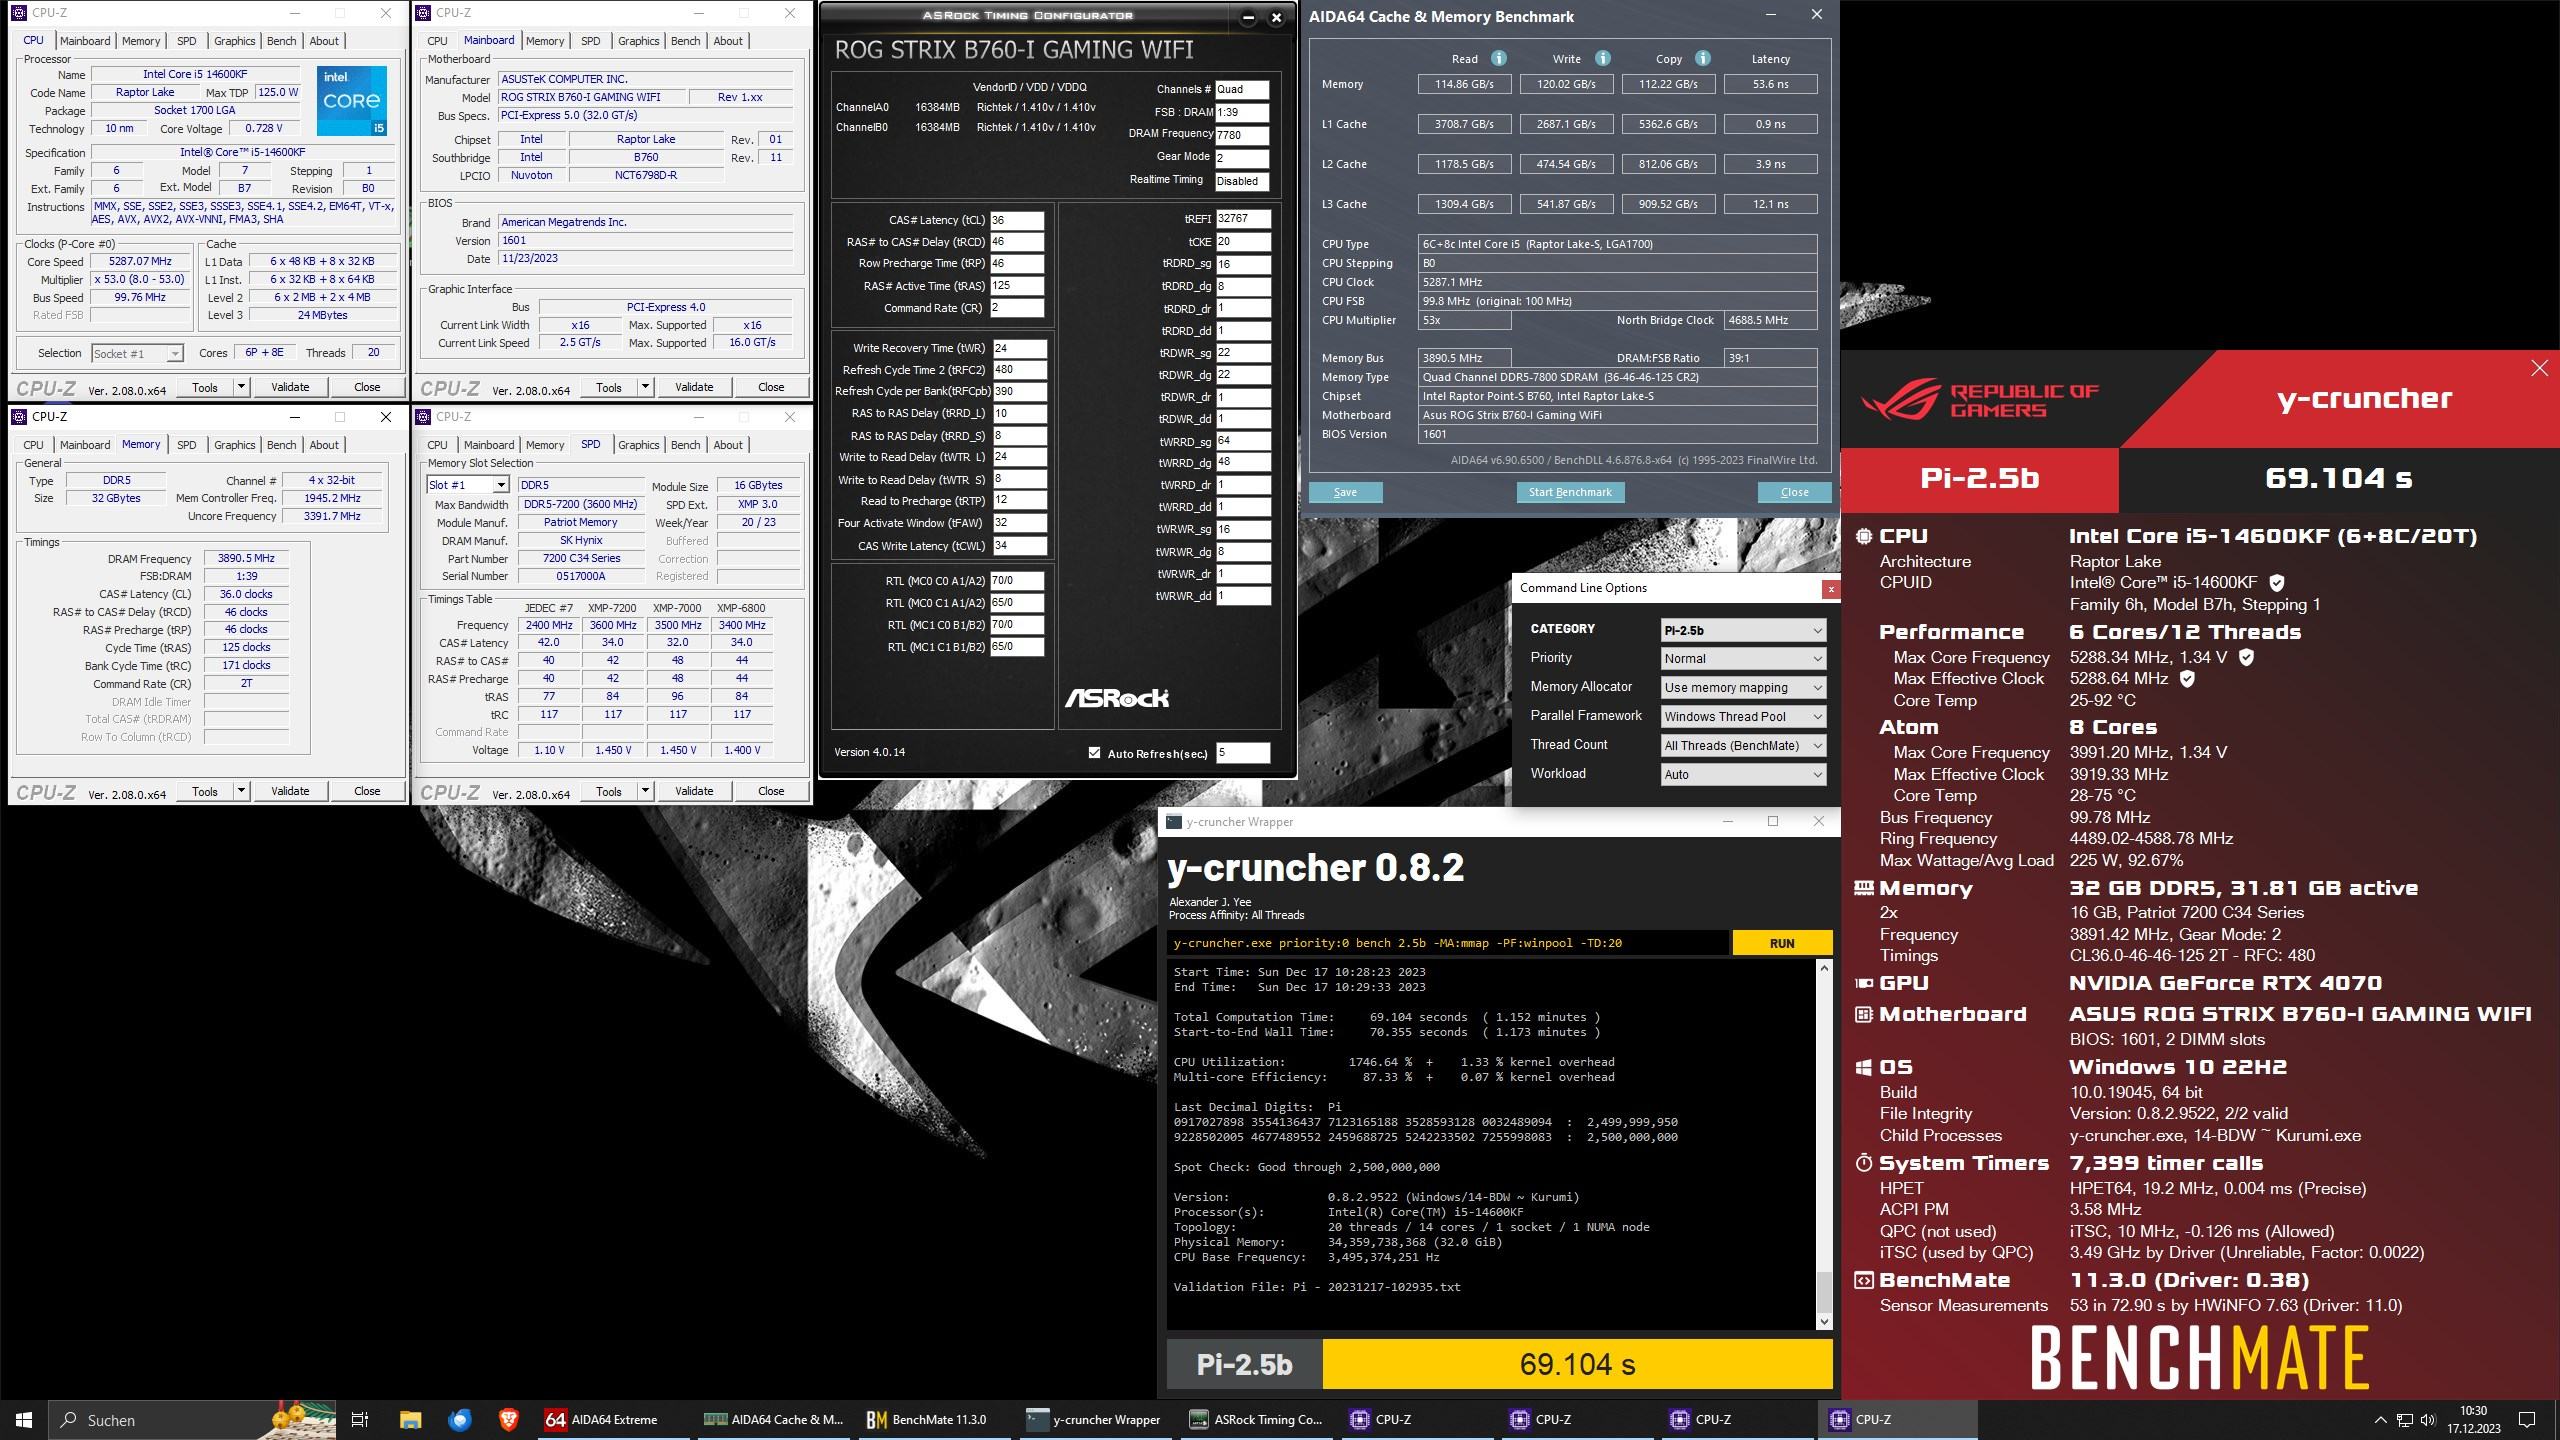
Task: Click the taskbar Suchen search box
Action: tap(192, 1420)
